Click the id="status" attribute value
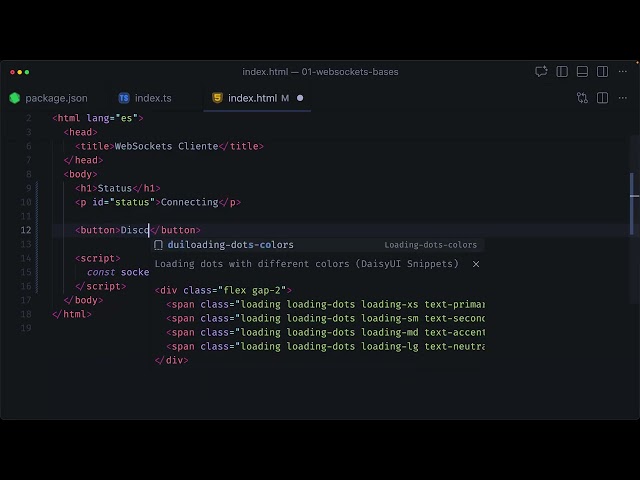Viewport: 640px width, 480px height. click(x=132, y=202)
